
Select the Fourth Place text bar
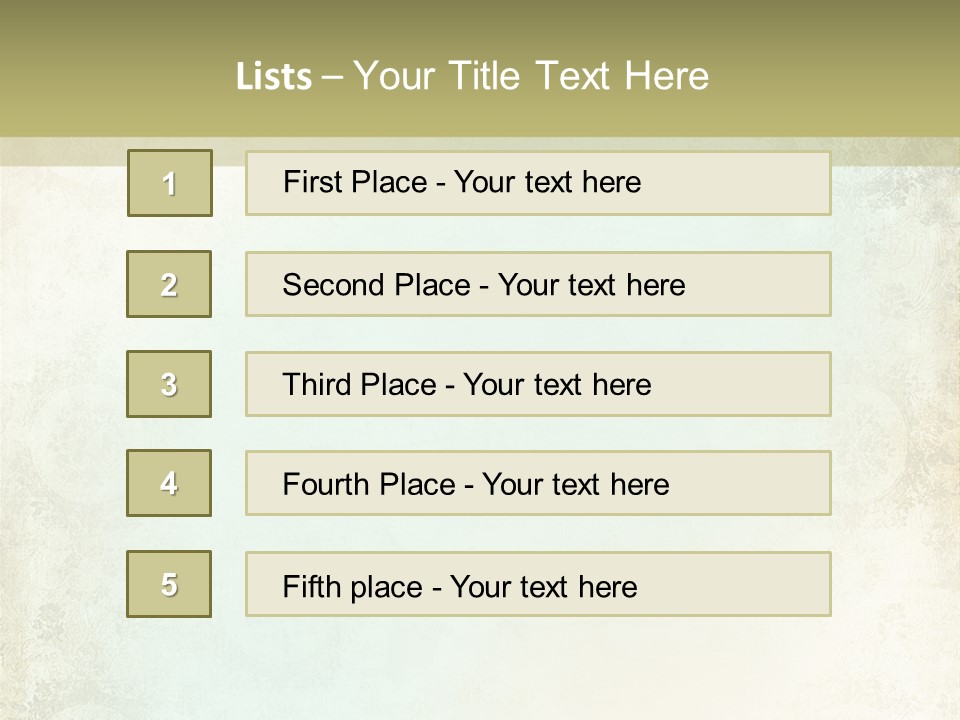point(538,484)
